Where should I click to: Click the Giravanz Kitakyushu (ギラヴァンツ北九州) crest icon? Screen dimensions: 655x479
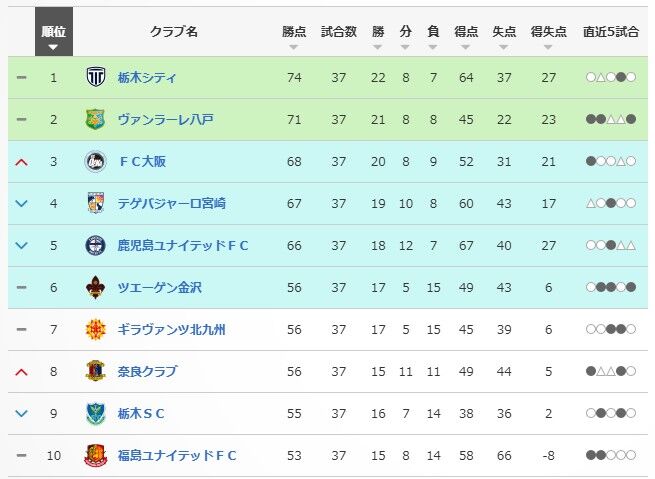[x=95, y=329]
